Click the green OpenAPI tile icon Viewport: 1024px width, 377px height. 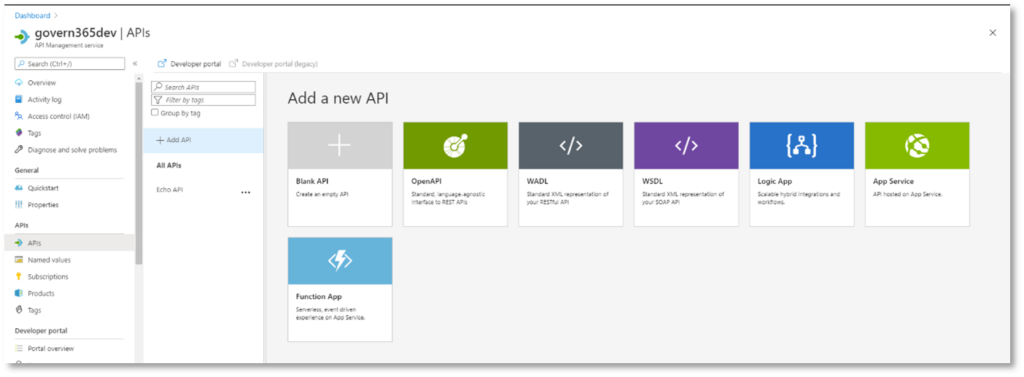pyautogui.click(x=455, y=146)
